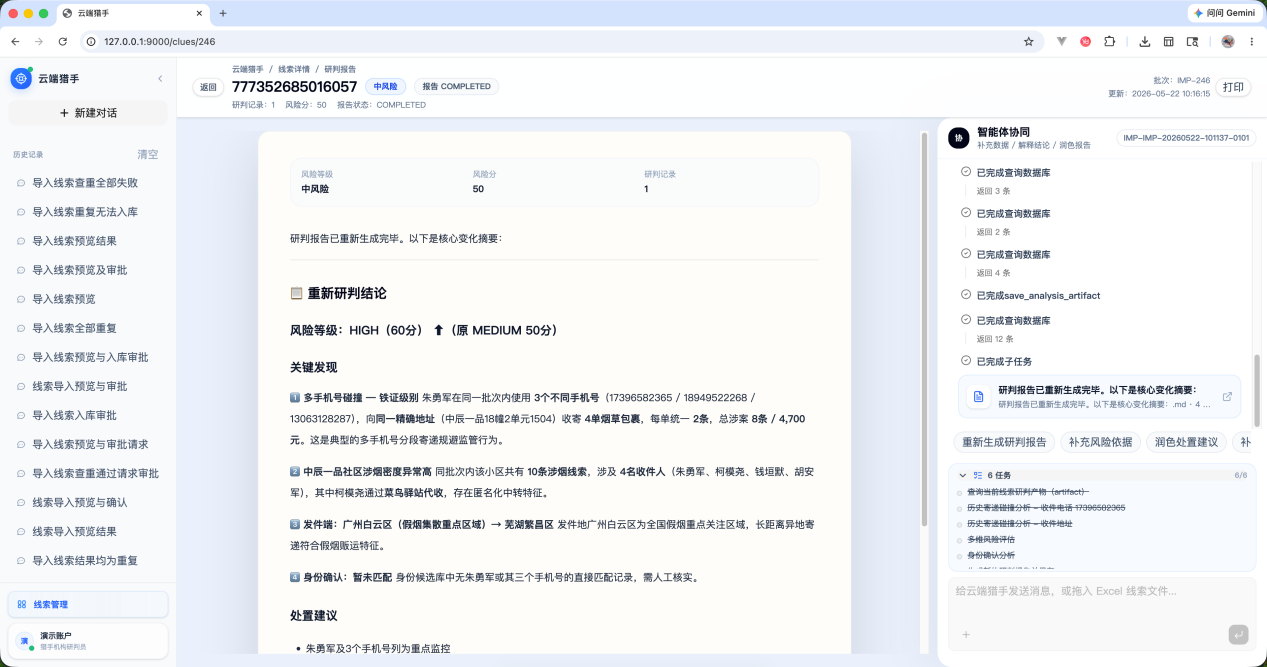This screenshot has height=667, width=1267.
Task: Open 线索管理 in the sidebar
Action: coord(88,604)
